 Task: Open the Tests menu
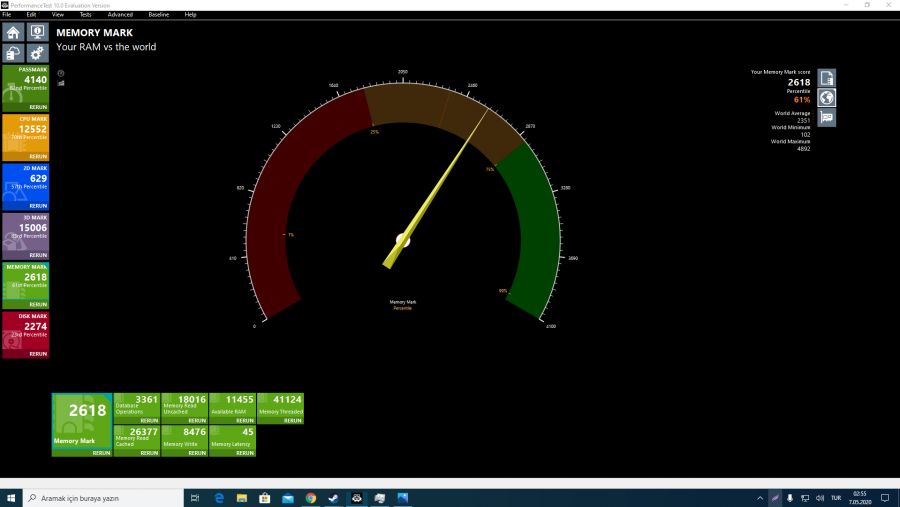[86, 15]
